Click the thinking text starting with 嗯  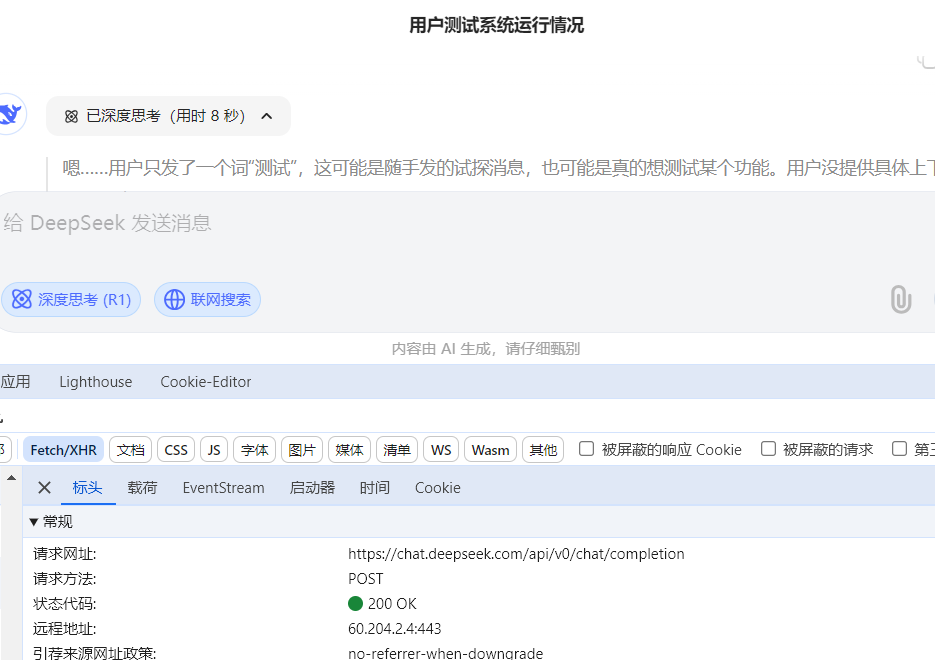(x=499, y=168)
